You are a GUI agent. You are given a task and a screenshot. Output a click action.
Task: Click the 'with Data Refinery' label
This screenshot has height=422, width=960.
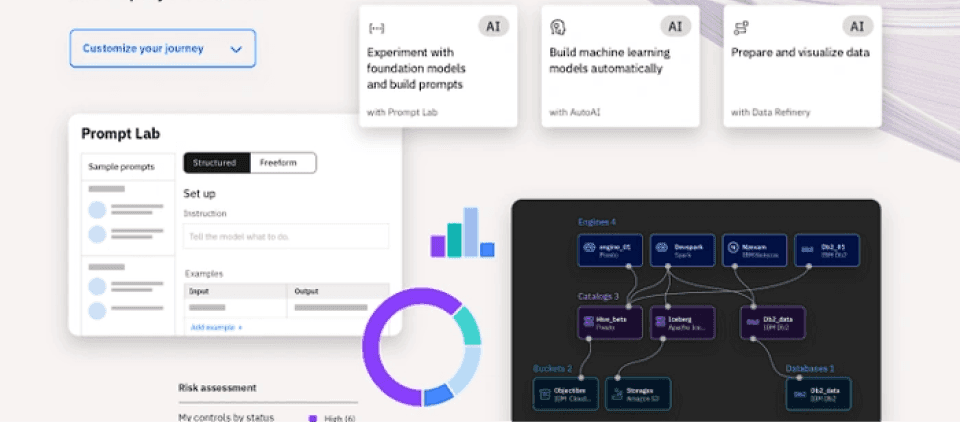pyautogui.click(x=770, y=113)
